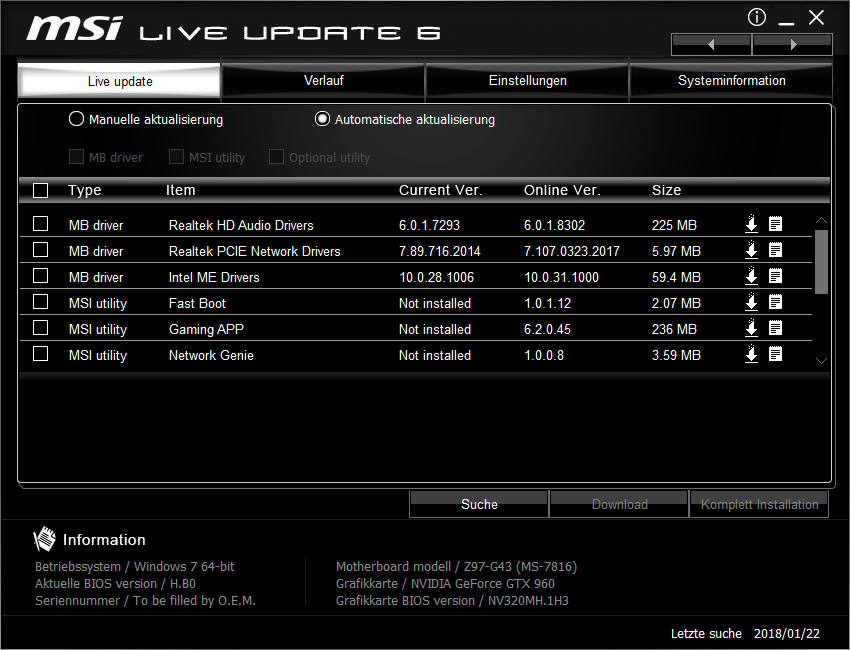Image resolution: width=850 pixels, height=650 pixels.
Task: Download Realtek PCIE Network Drivers via arrow icon
Action: 751,250
